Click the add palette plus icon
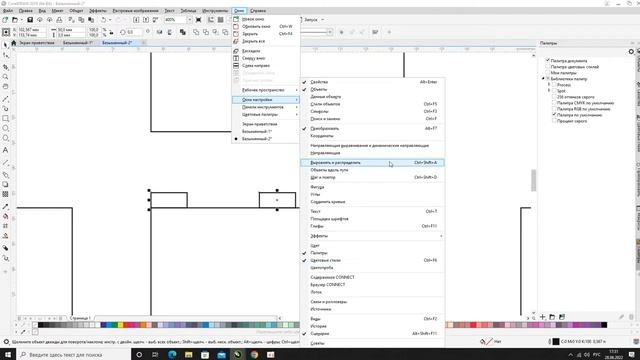 coord(542,317)
